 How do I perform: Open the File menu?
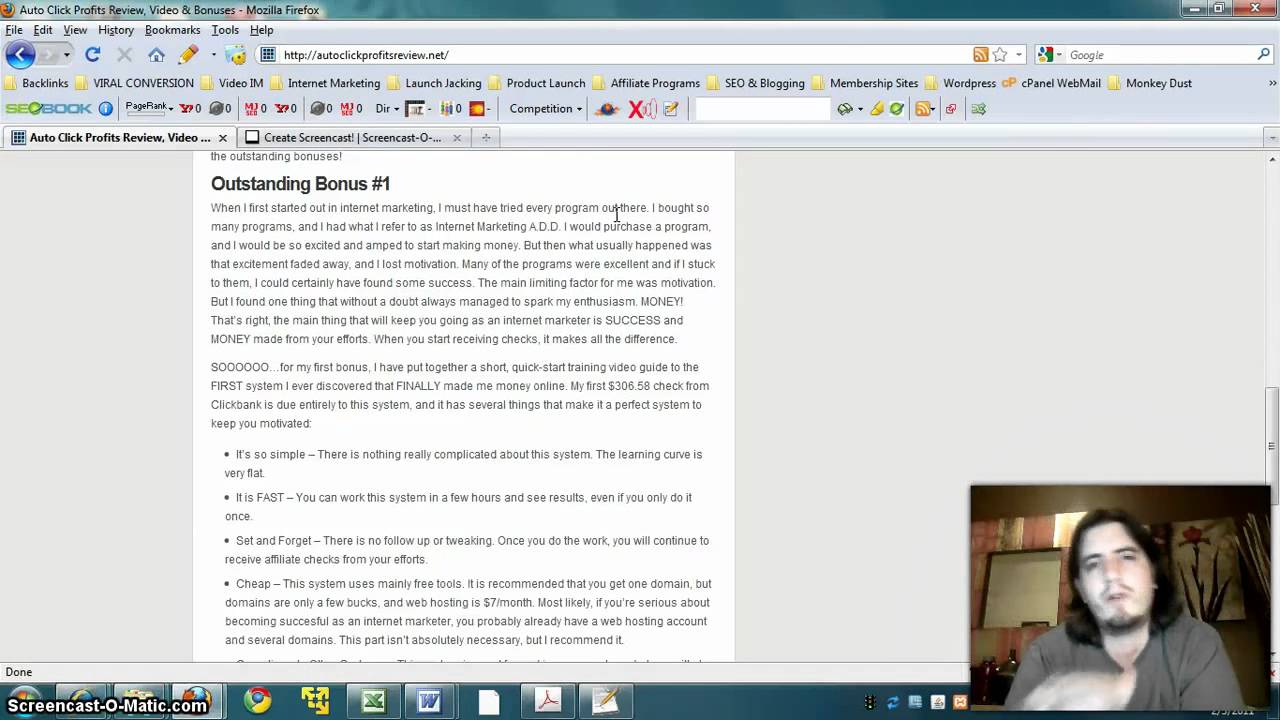click(x=14, y=30)
